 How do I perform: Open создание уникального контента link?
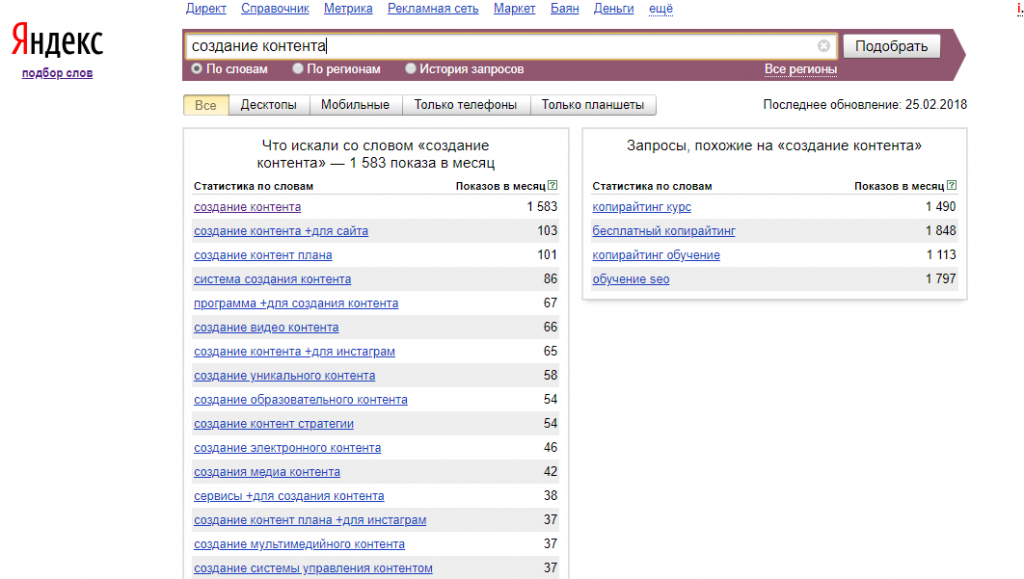tap(285, 376)
